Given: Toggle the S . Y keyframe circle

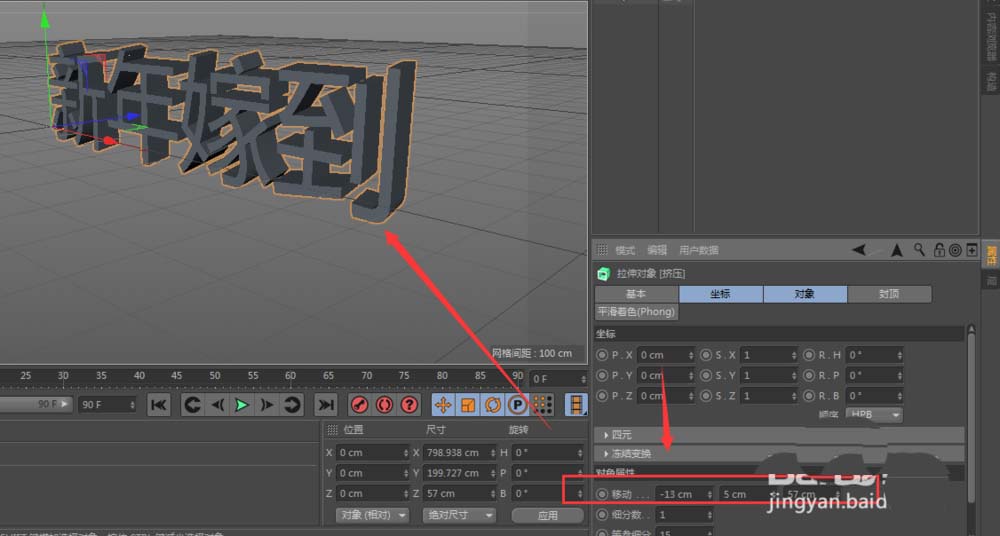Looking at the screenshot, I should tap(706, 376).
